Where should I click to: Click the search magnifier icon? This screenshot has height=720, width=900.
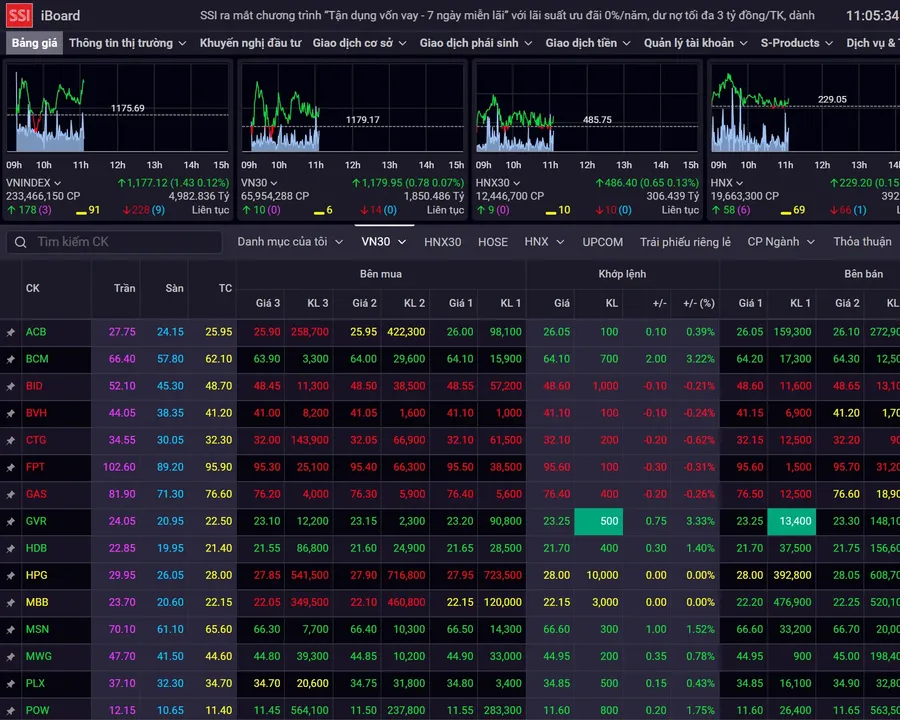21,242
